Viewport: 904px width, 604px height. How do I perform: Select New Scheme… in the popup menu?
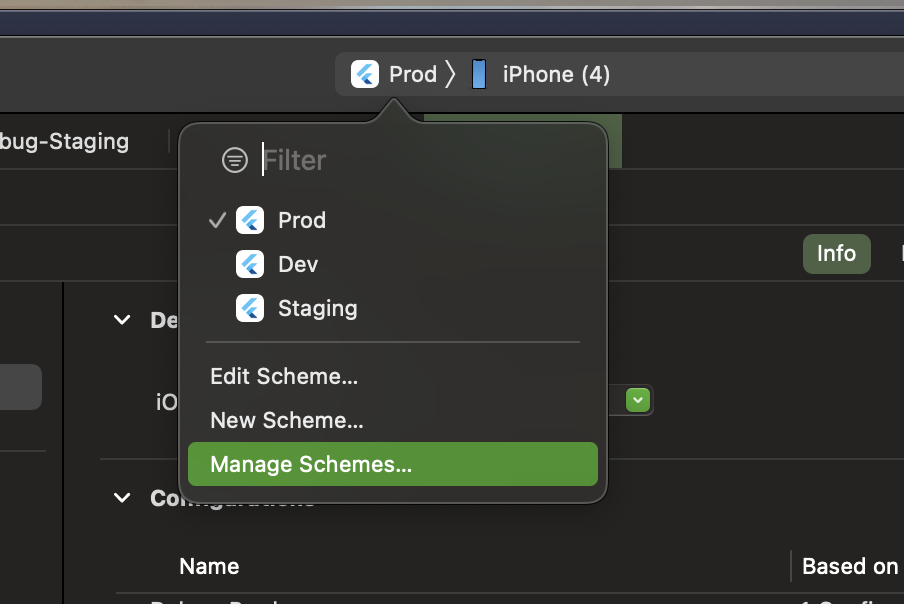(287, 420)
